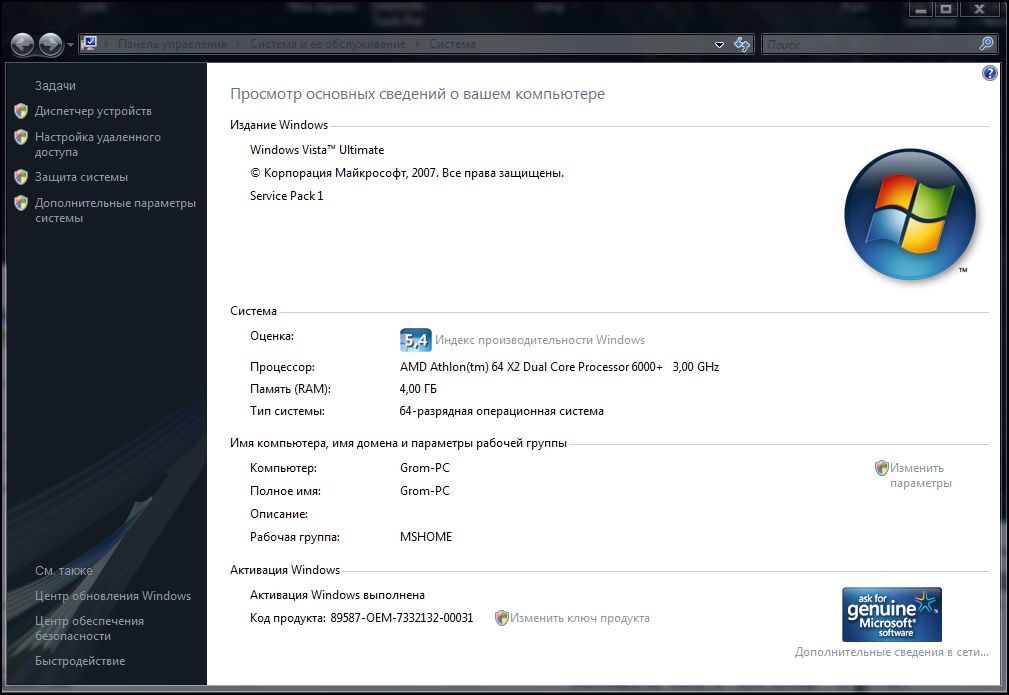The image size is (1009, 695).
Task: Open Центр обеспечения безопасности
Action: 89,628
